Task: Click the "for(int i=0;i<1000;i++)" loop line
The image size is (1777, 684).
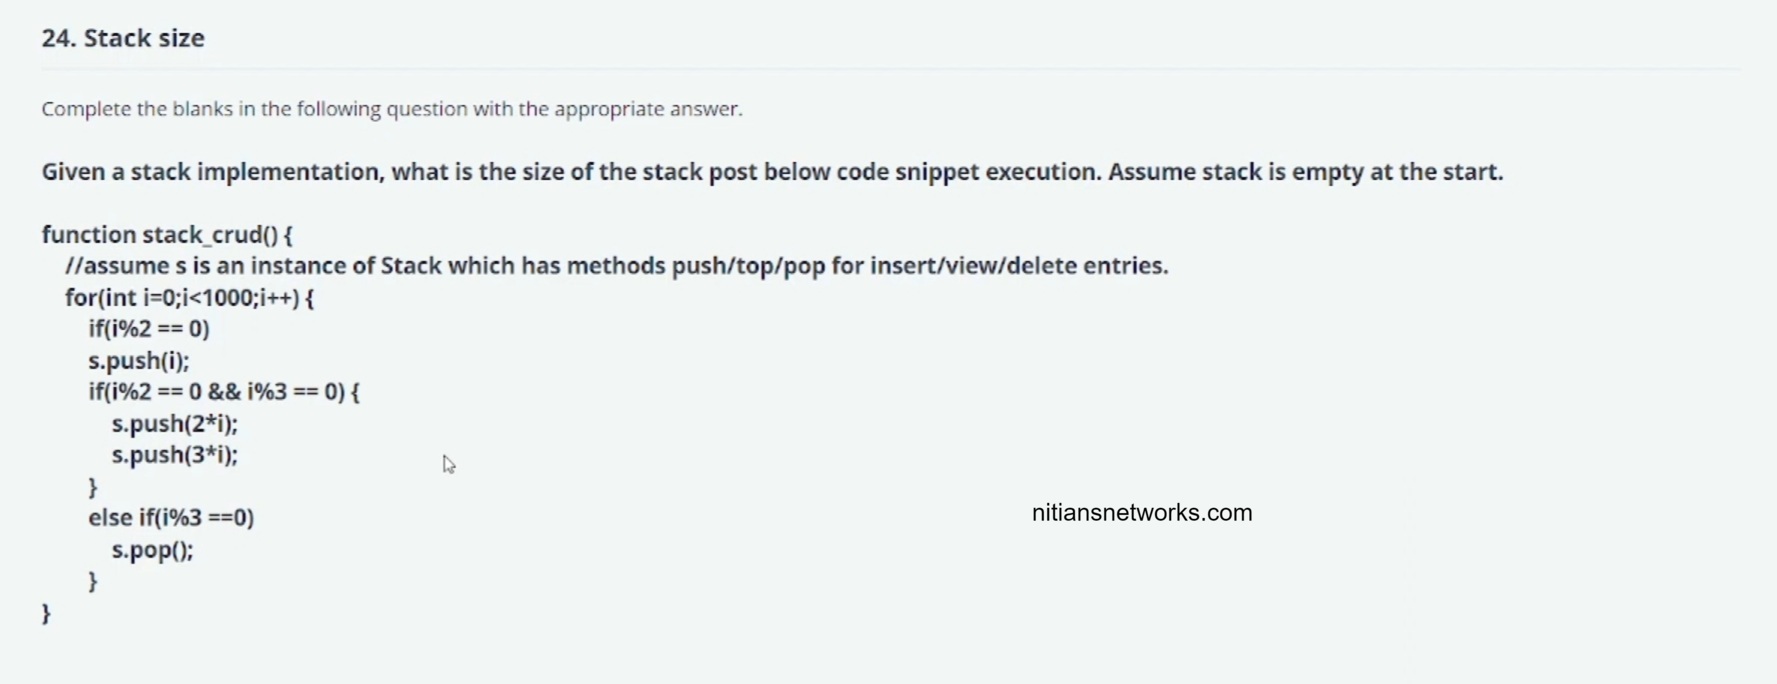Action: [189, 298]
